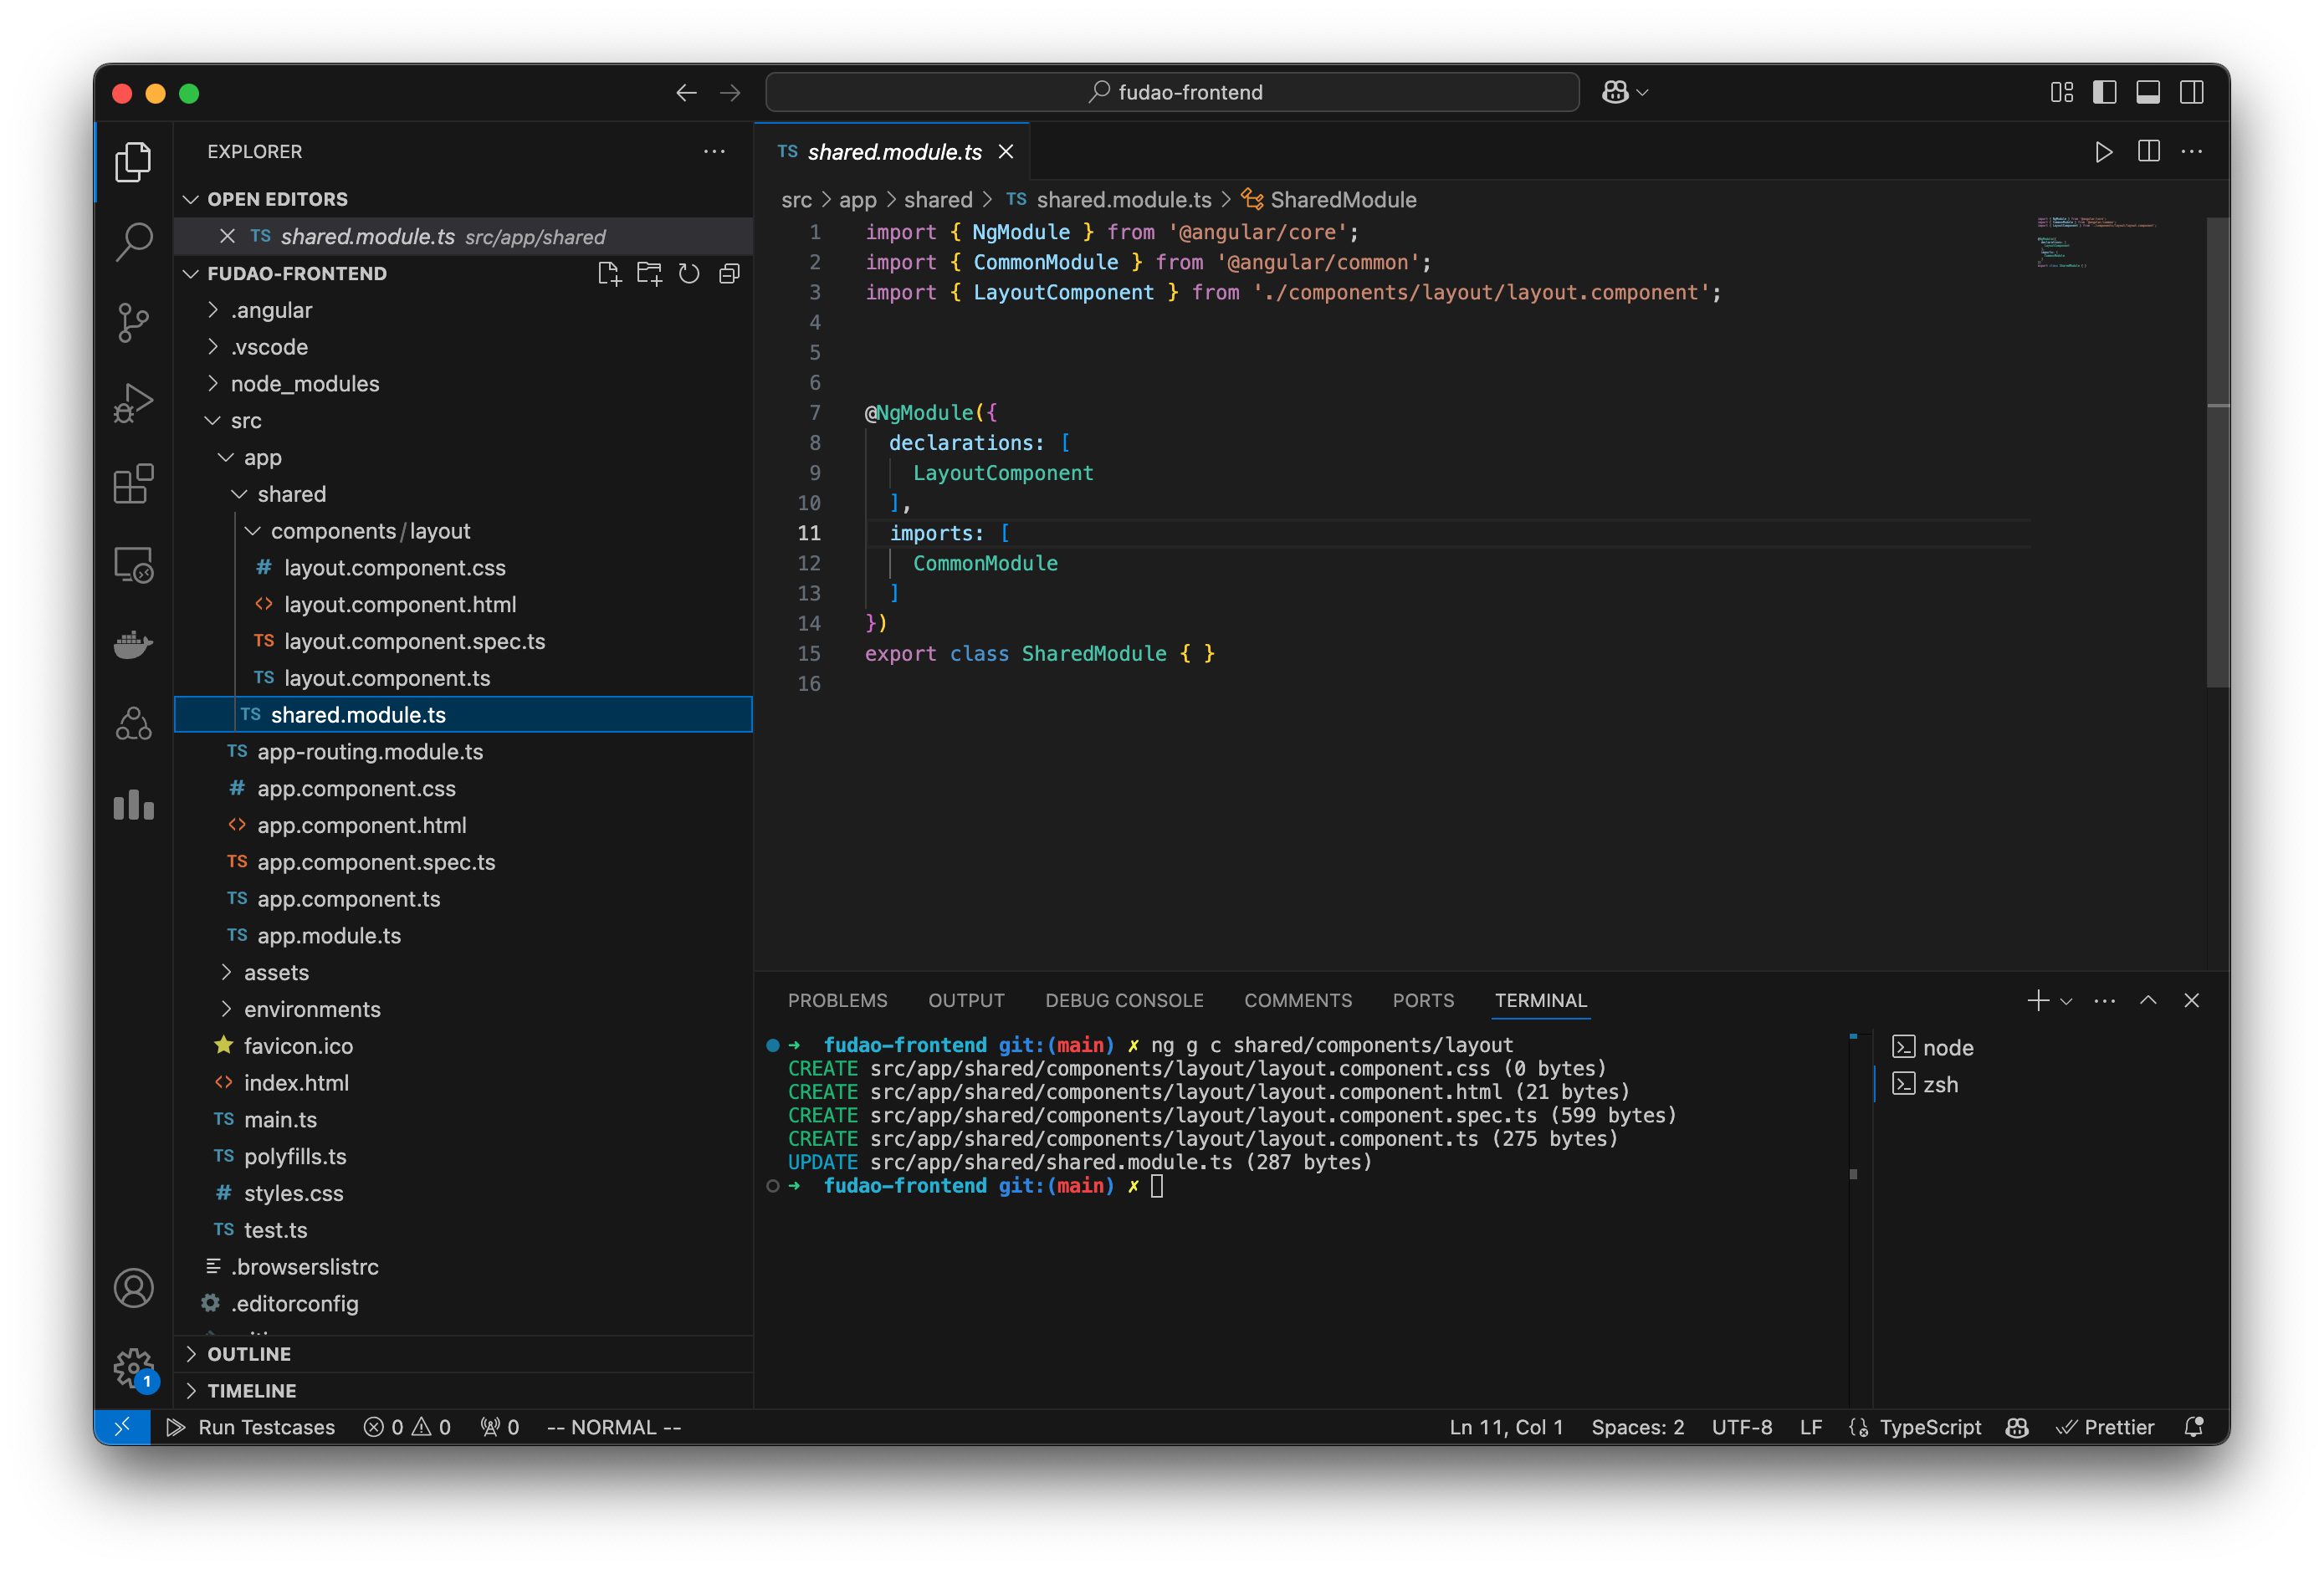Viewport: 2324px width, 1569px height.
Task: Click New File icon in FUDAO-FRONTEND header
Action: point(609,274)
